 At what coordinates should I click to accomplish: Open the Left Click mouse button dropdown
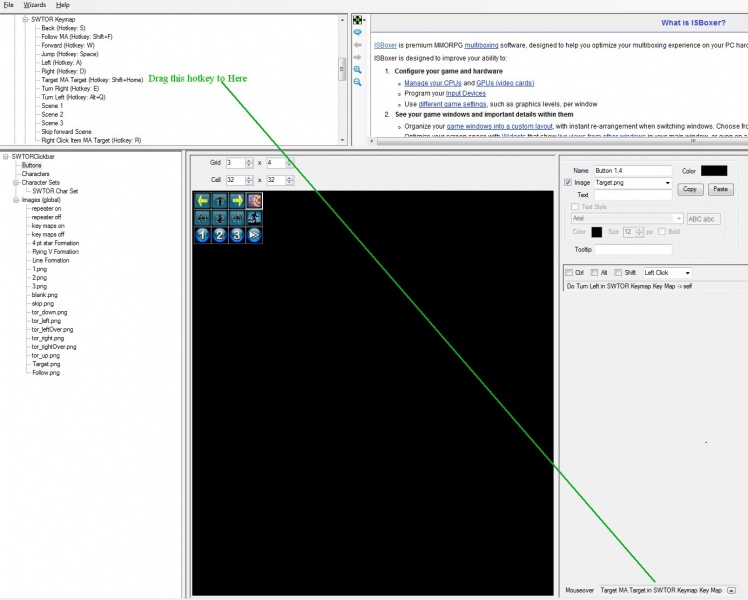click(667, 273)
